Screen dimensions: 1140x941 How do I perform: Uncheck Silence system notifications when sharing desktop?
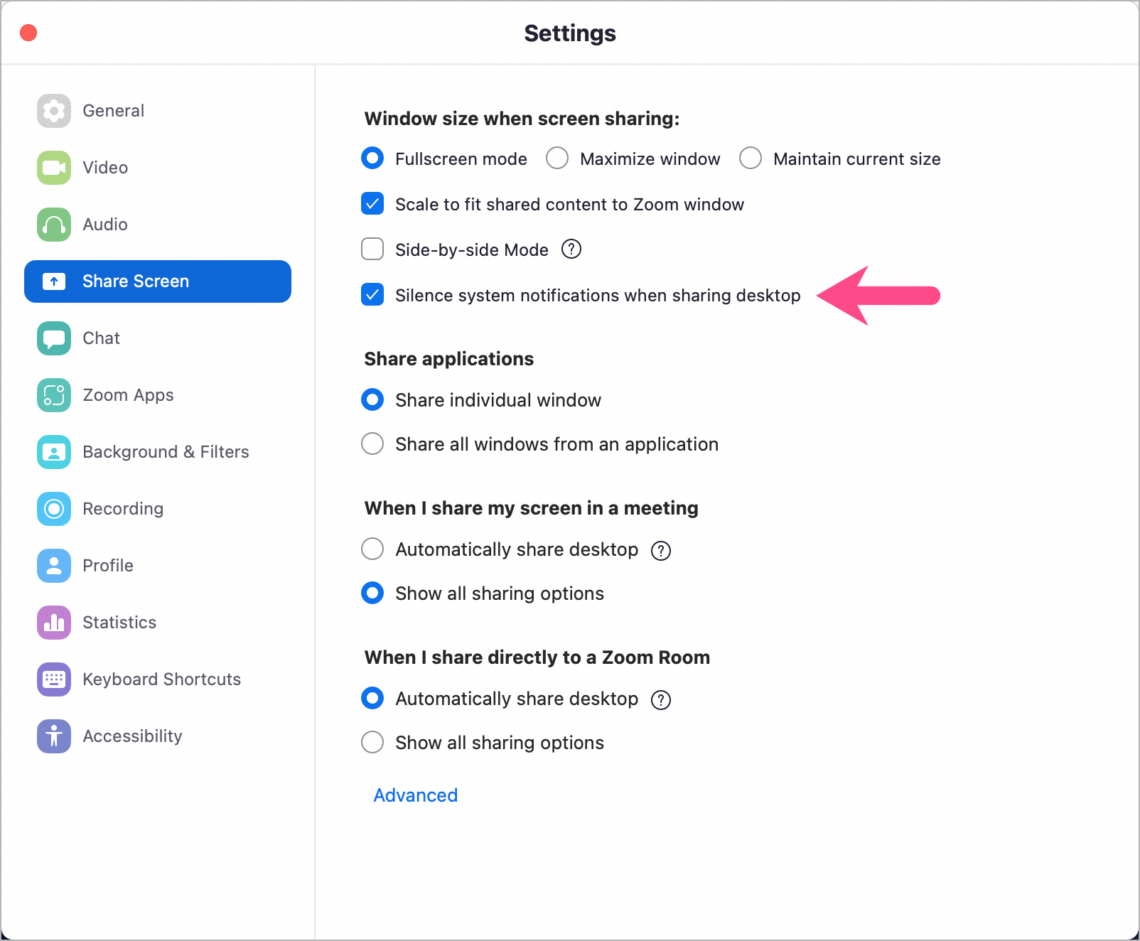(372, 295)
